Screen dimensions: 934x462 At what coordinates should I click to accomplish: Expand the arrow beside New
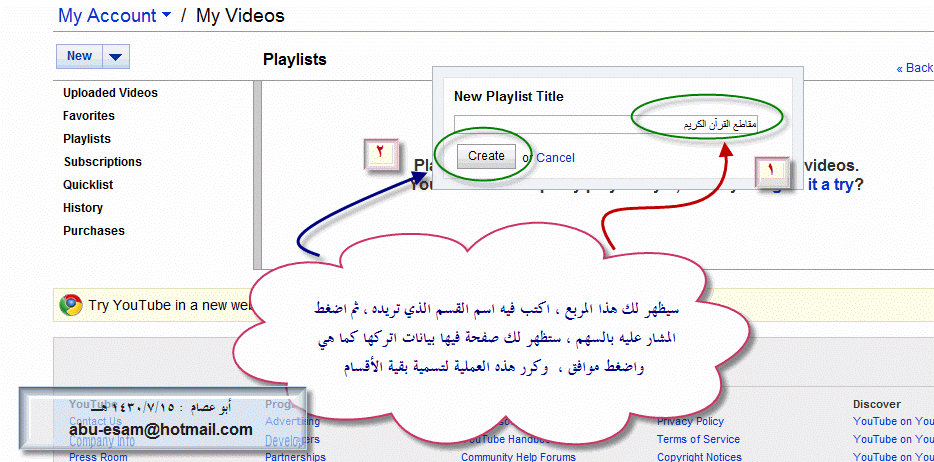click(116, 57)
